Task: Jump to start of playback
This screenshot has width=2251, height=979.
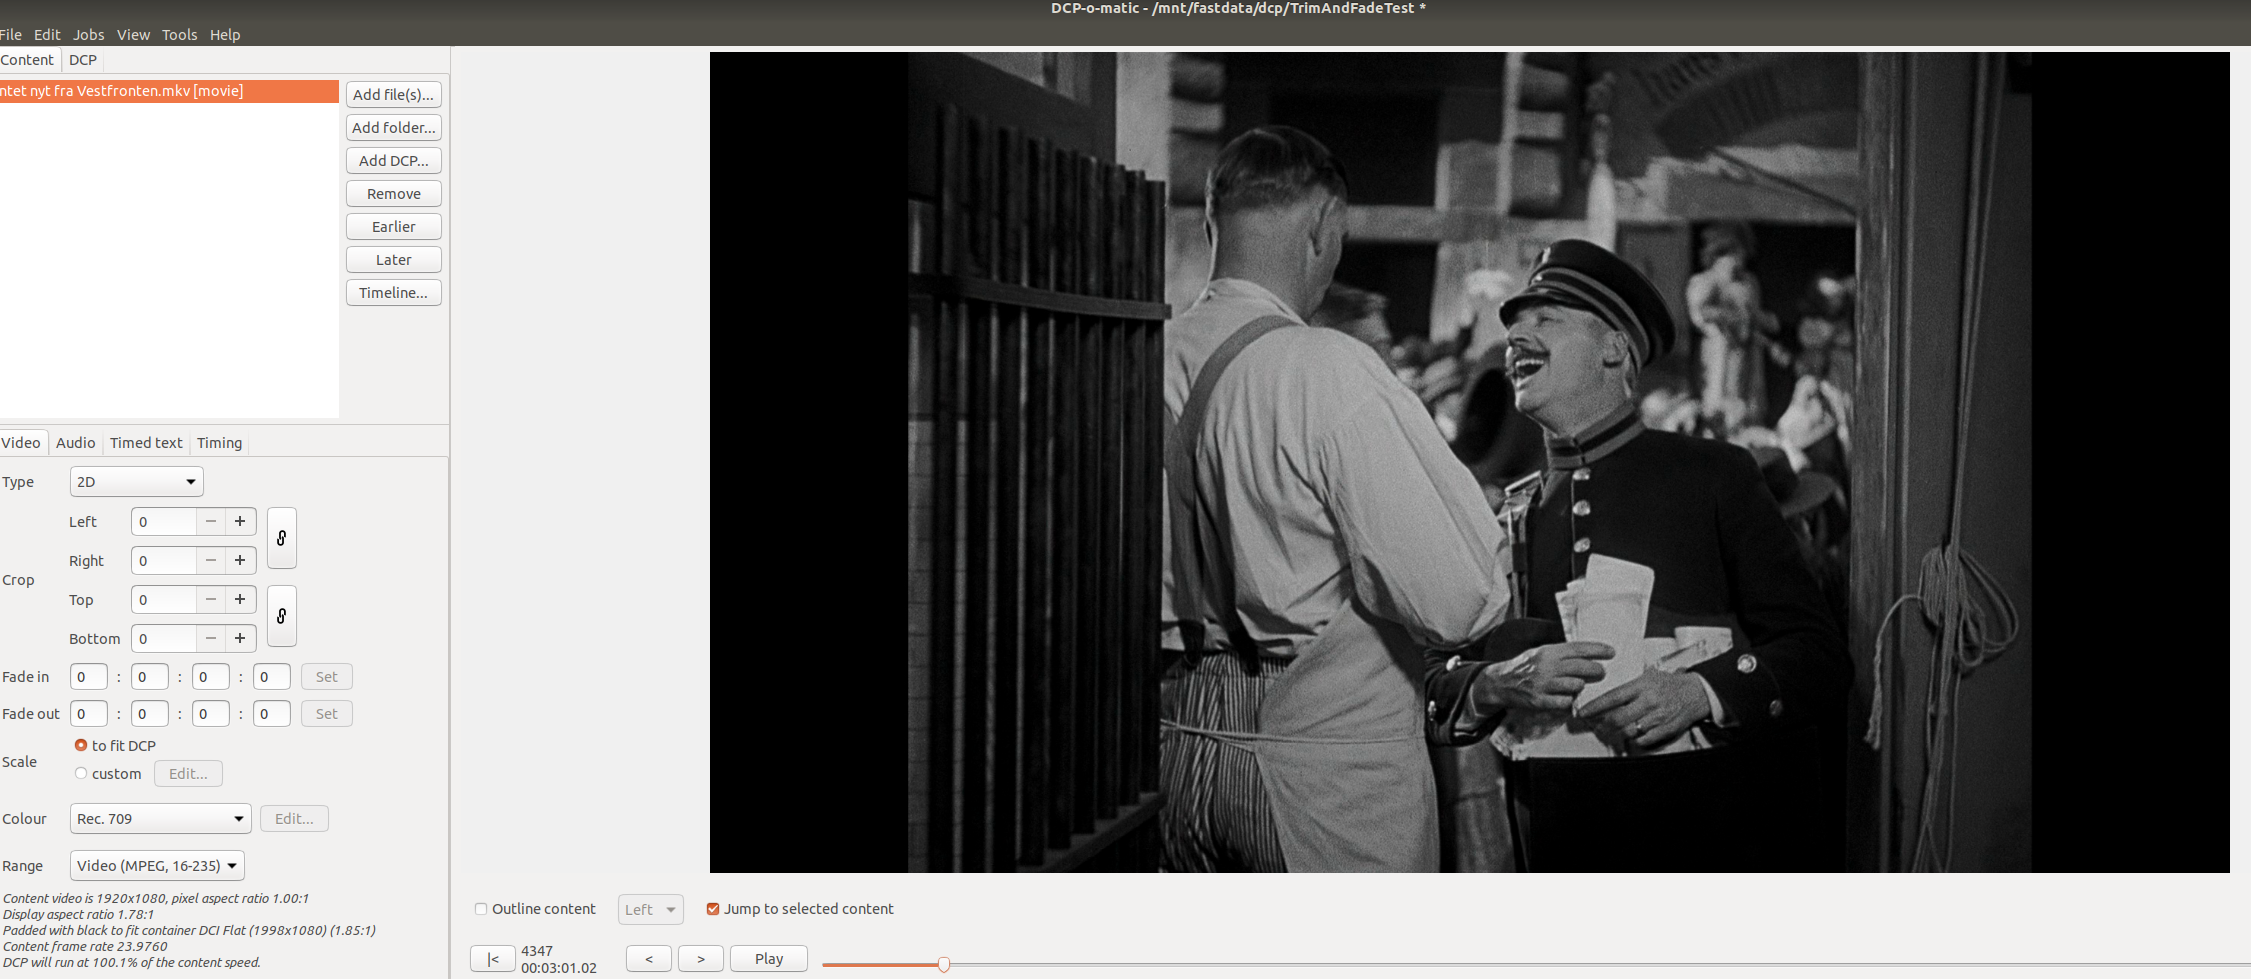Action: click(x=492, y=959)
